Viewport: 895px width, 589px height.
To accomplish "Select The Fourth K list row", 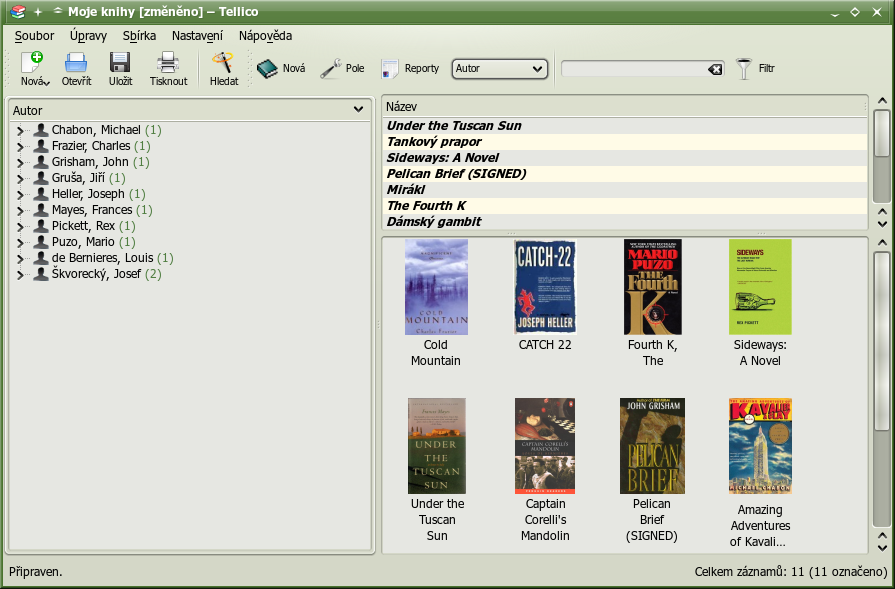I will point(625,205).
